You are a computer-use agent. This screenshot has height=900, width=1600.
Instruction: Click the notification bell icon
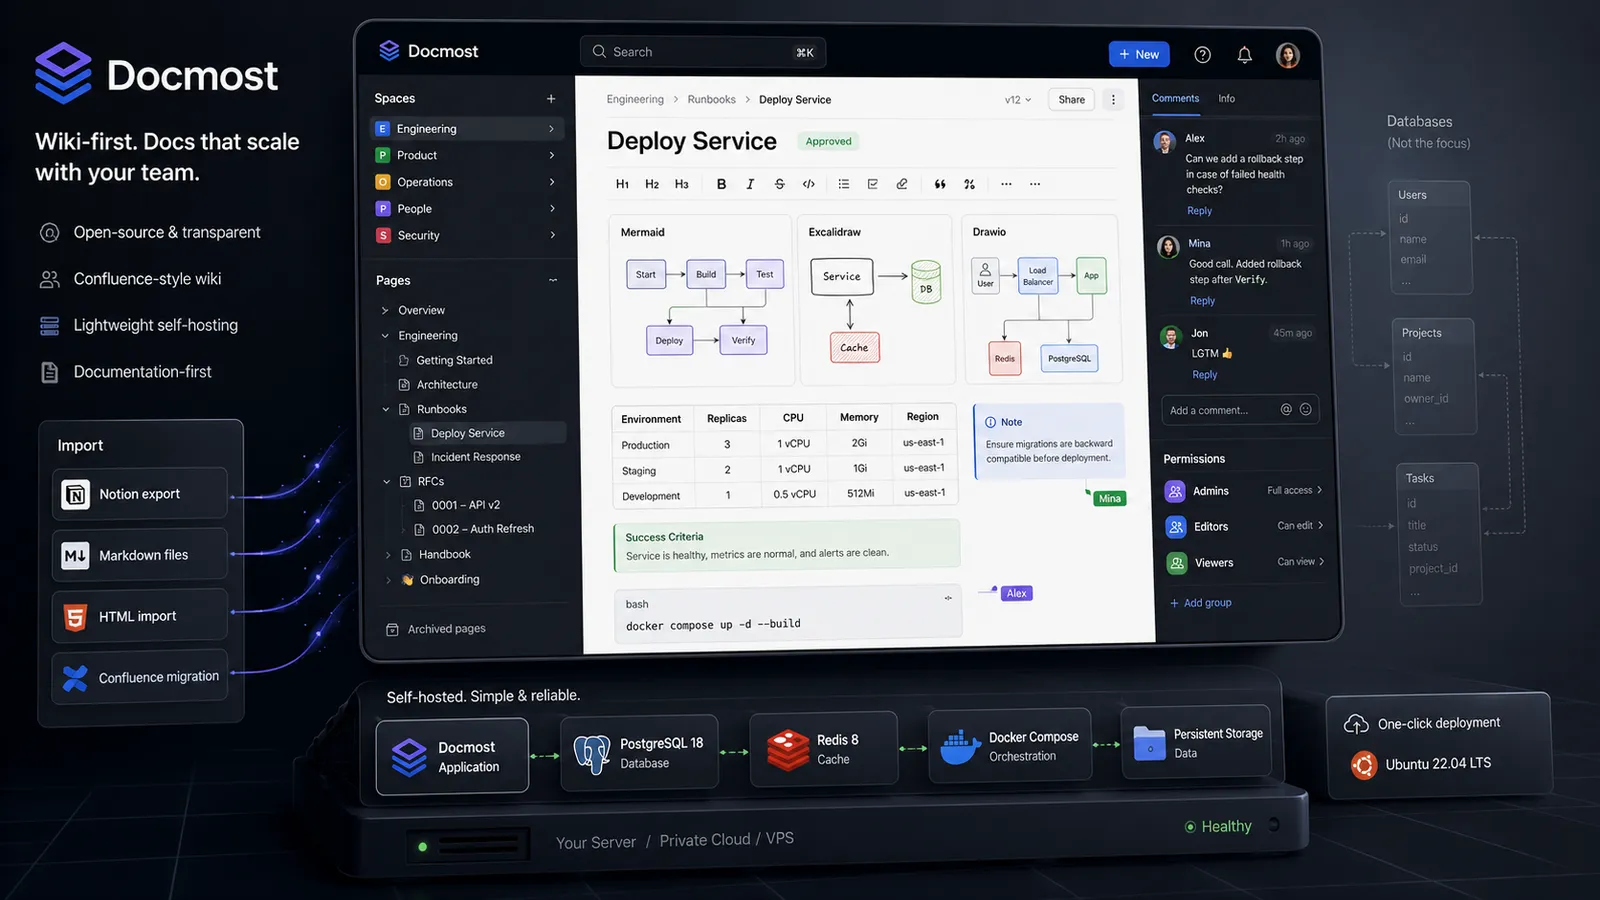pyautogui.click(x=1244, y=55)
